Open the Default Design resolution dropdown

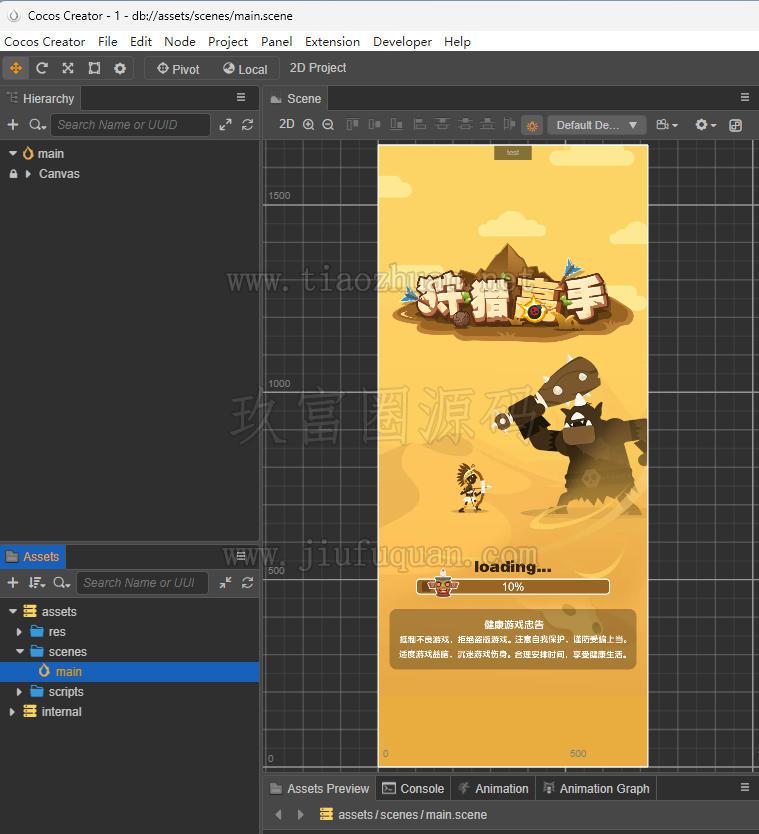coord(596,125)
